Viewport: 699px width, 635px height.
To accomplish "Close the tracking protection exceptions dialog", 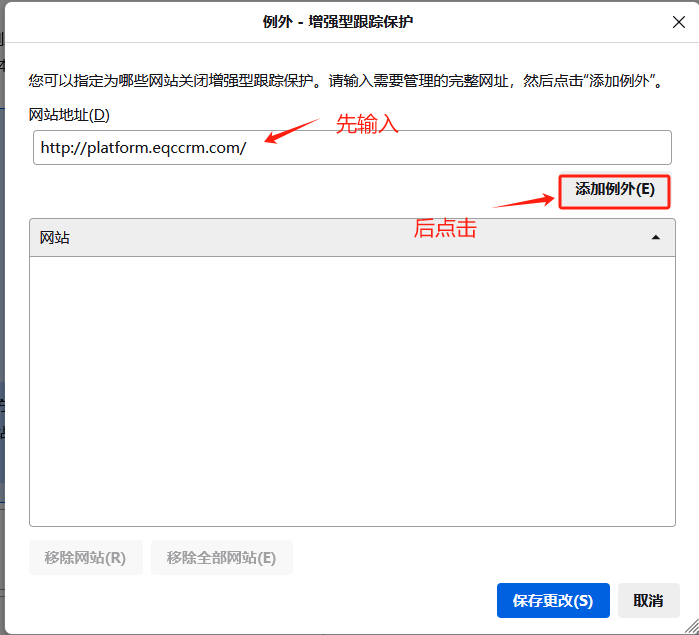I will click(x=678, y=22).
